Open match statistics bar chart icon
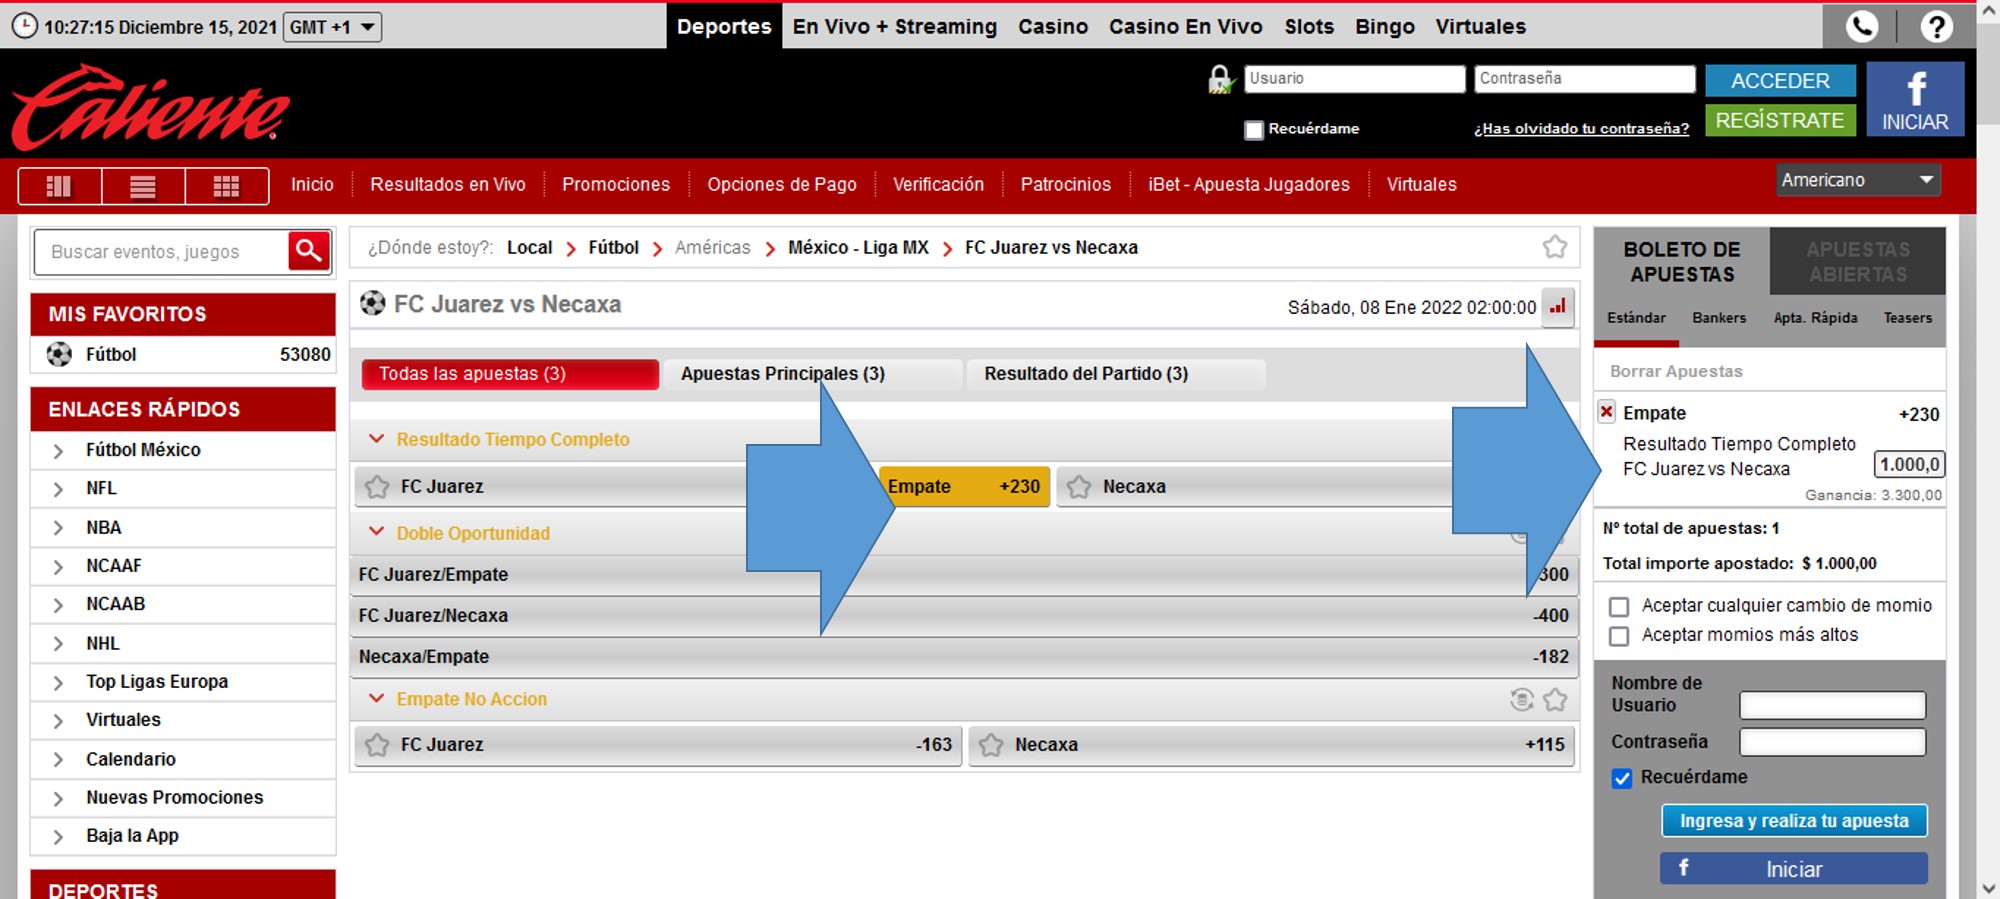Image resolution: width=2000 pixels, height=899 pixels. coord(1557,307)
